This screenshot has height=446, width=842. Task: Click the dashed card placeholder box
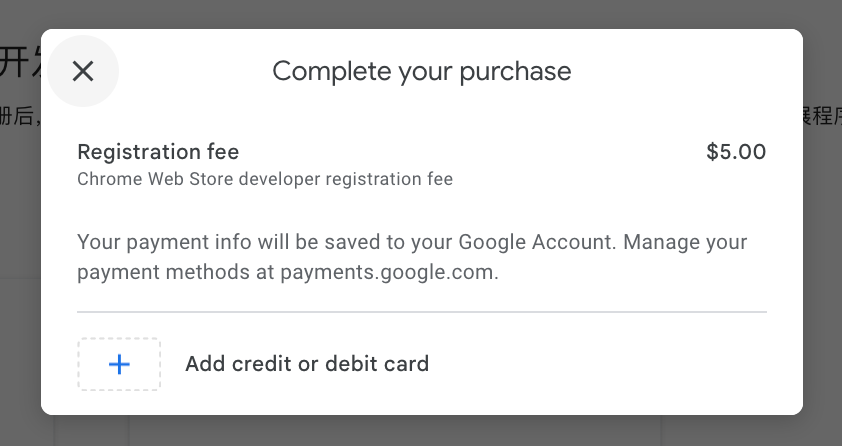[x=119, y=364]
